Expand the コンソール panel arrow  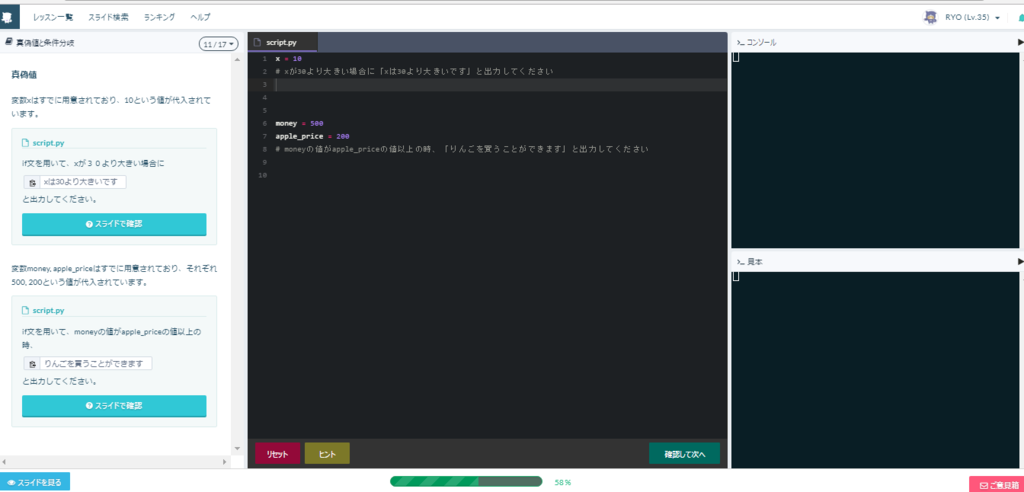(1020, 42)
